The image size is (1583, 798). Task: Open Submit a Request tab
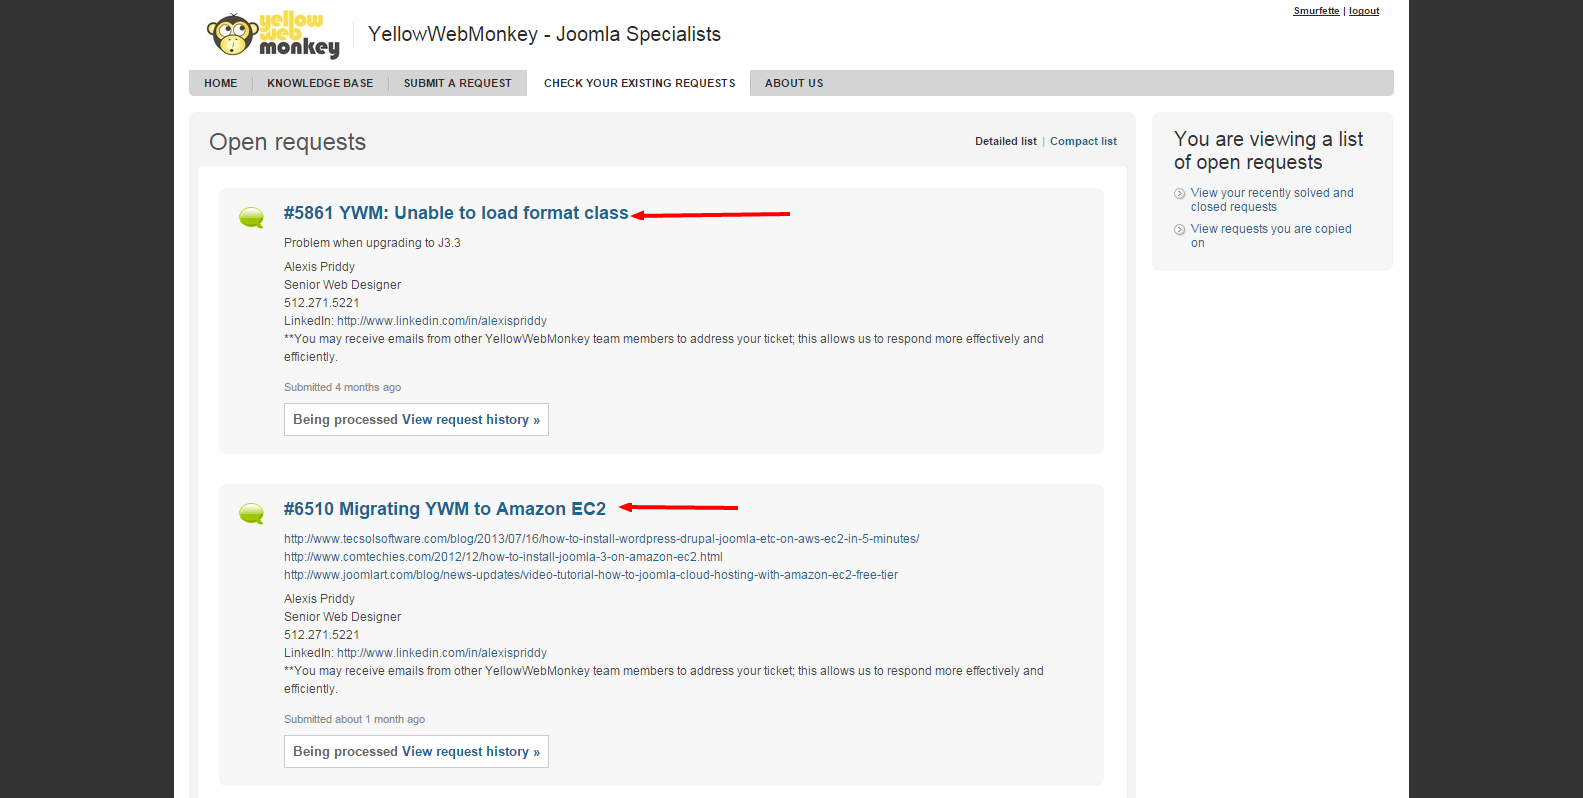[458, 83]
